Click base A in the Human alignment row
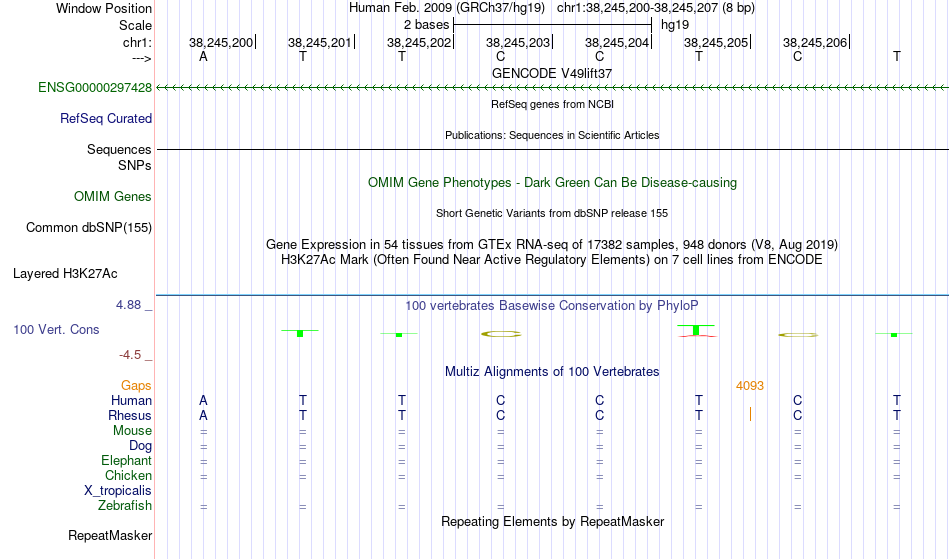 click(204, 400)
